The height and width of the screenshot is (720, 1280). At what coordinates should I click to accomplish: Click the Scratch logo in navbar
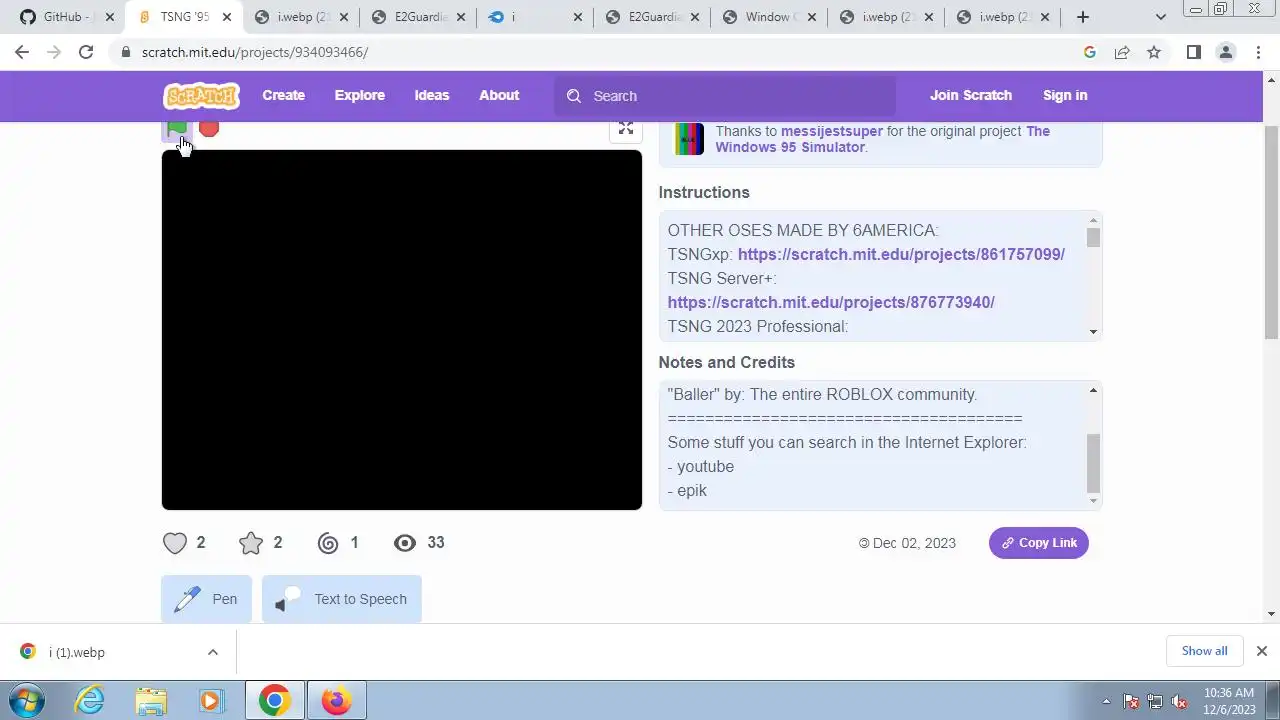[x=202, y=95]
